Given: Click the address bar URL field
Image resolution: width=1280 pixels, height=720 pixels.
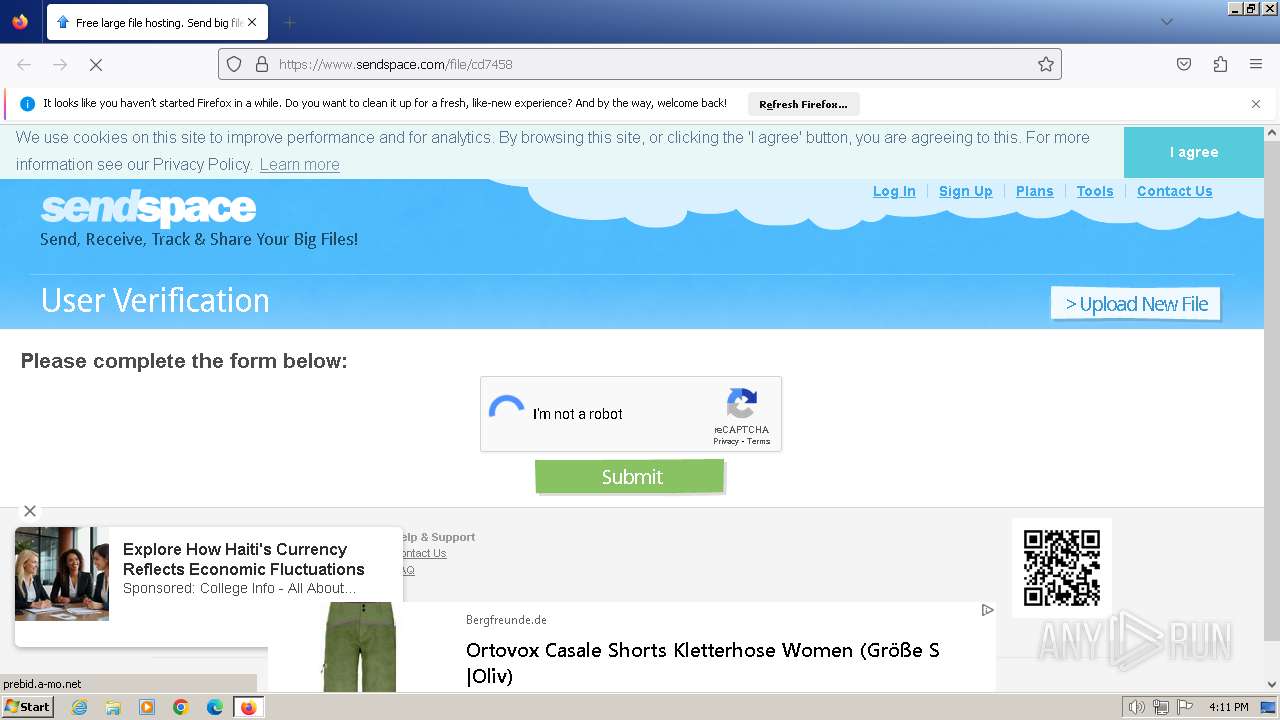Looking at the screenshot, I should [x=640, y=64].
